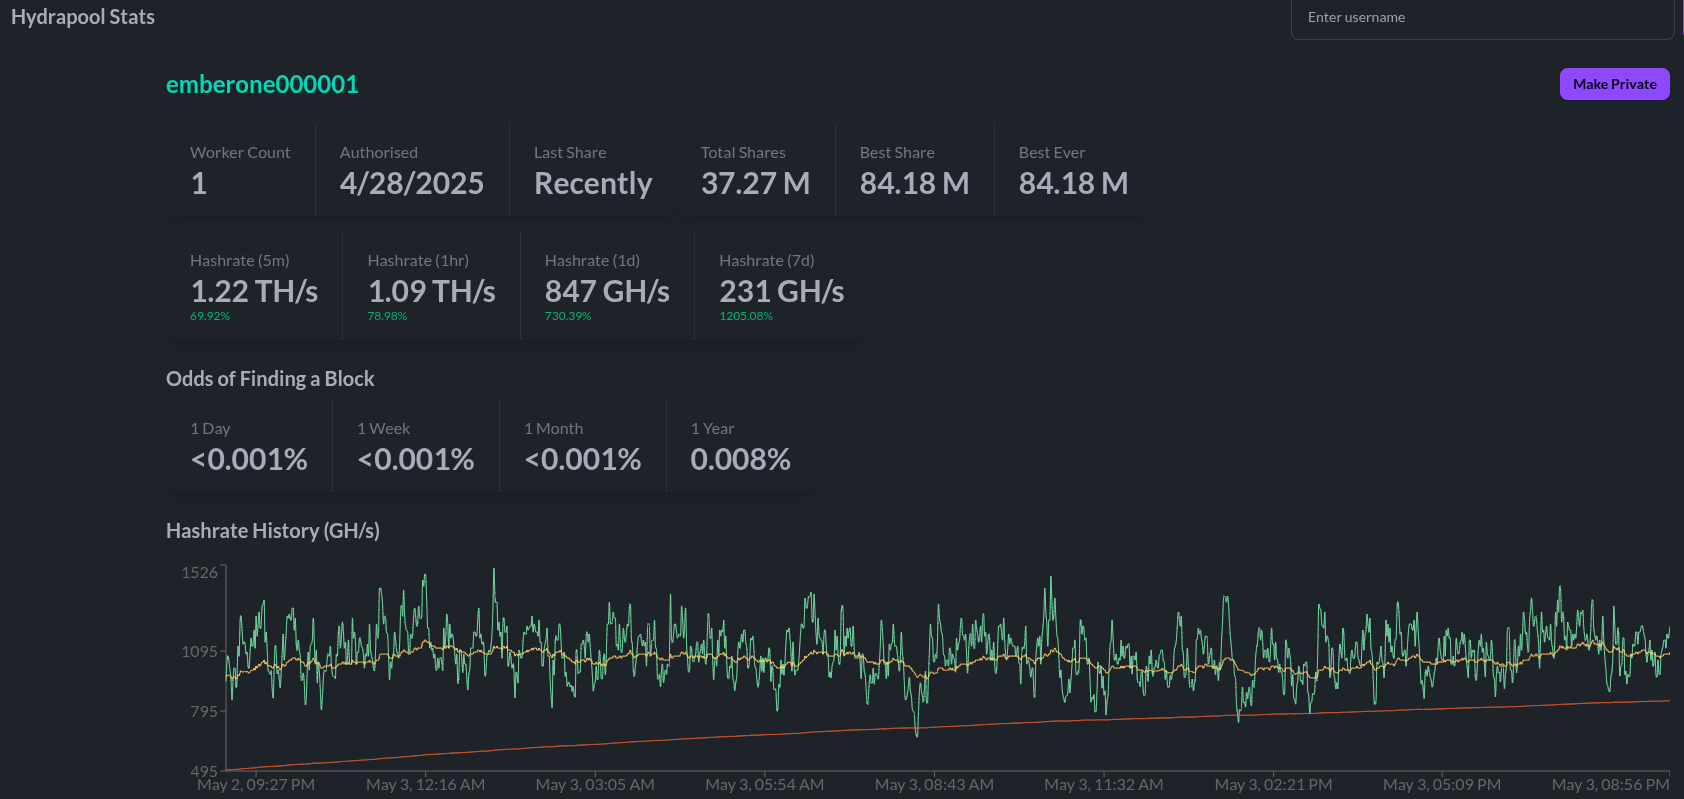Select the May 3, 05:09 PM axis label

click(x=1442, y=785)
